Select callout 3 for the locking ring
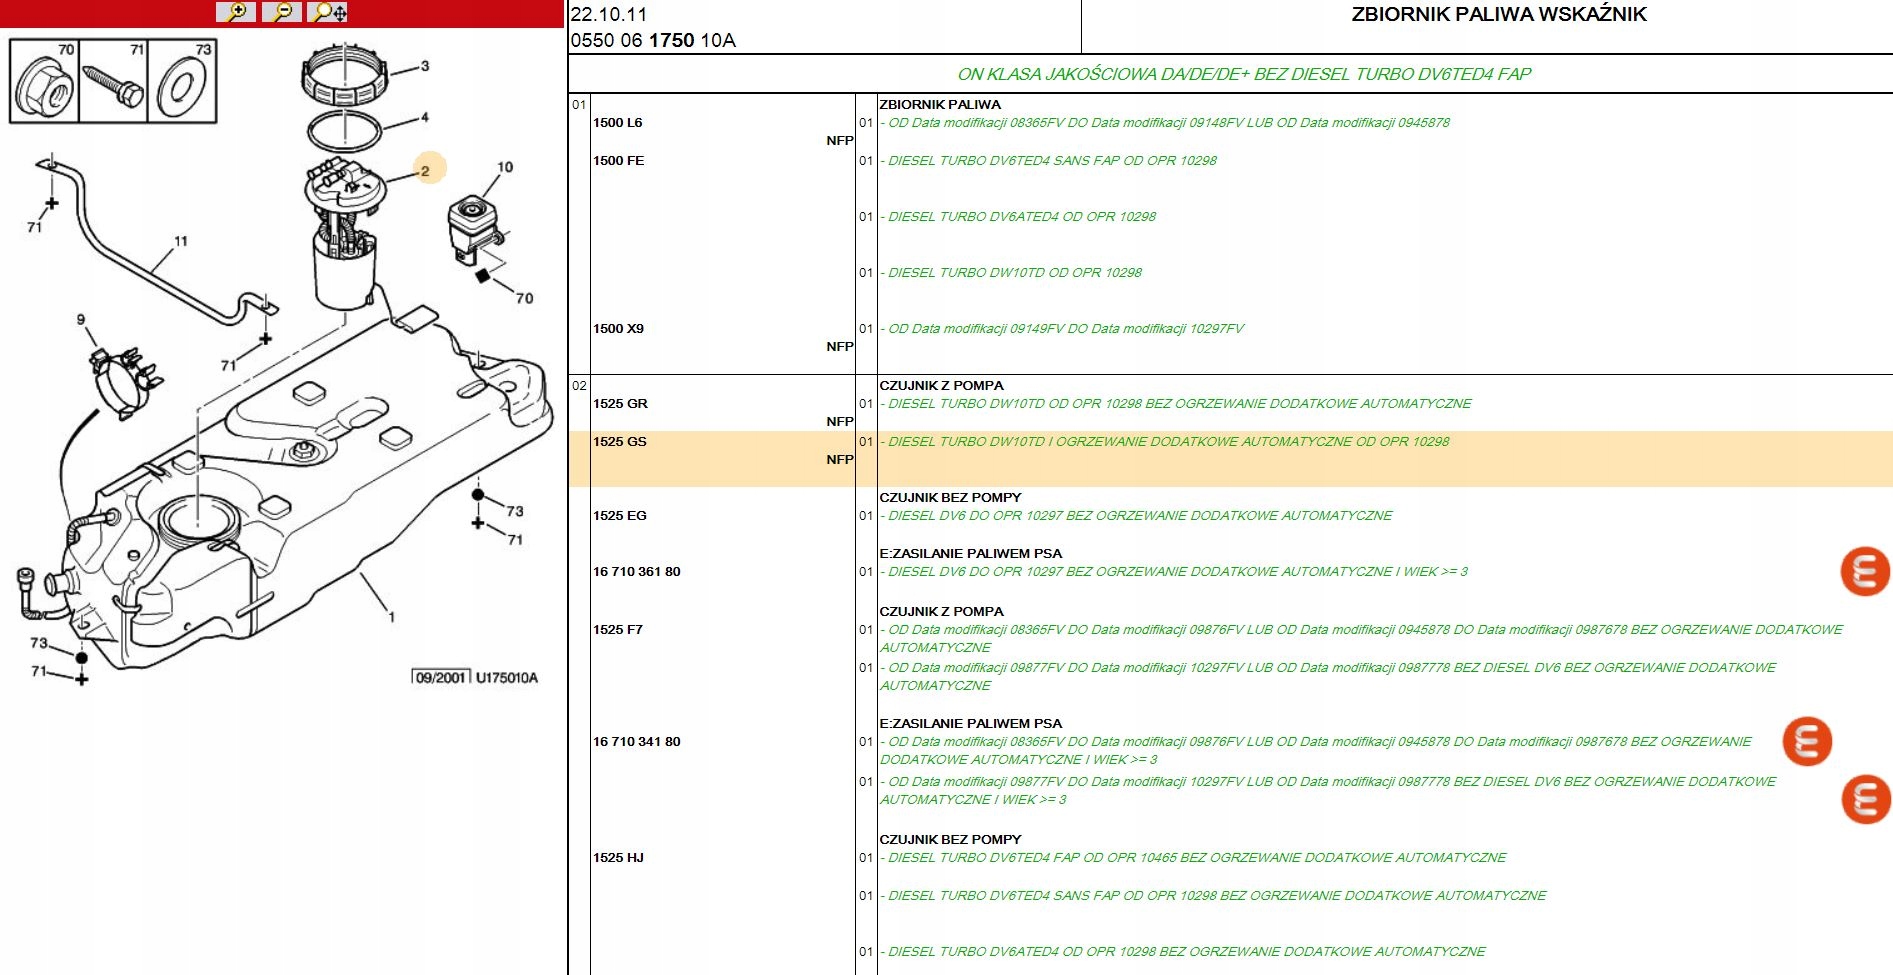This screenshot has width=1893, height=975. coord(425,66)
